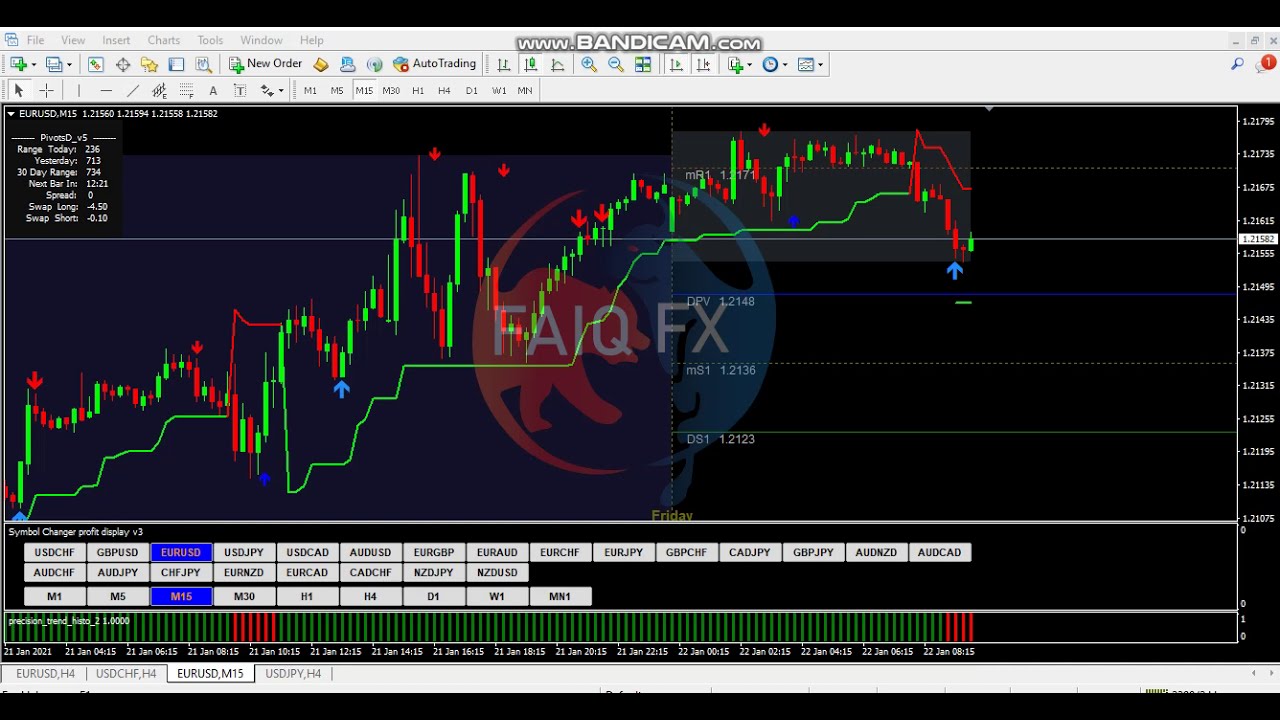Open the Data Window crosshair icon

[123, 64]
